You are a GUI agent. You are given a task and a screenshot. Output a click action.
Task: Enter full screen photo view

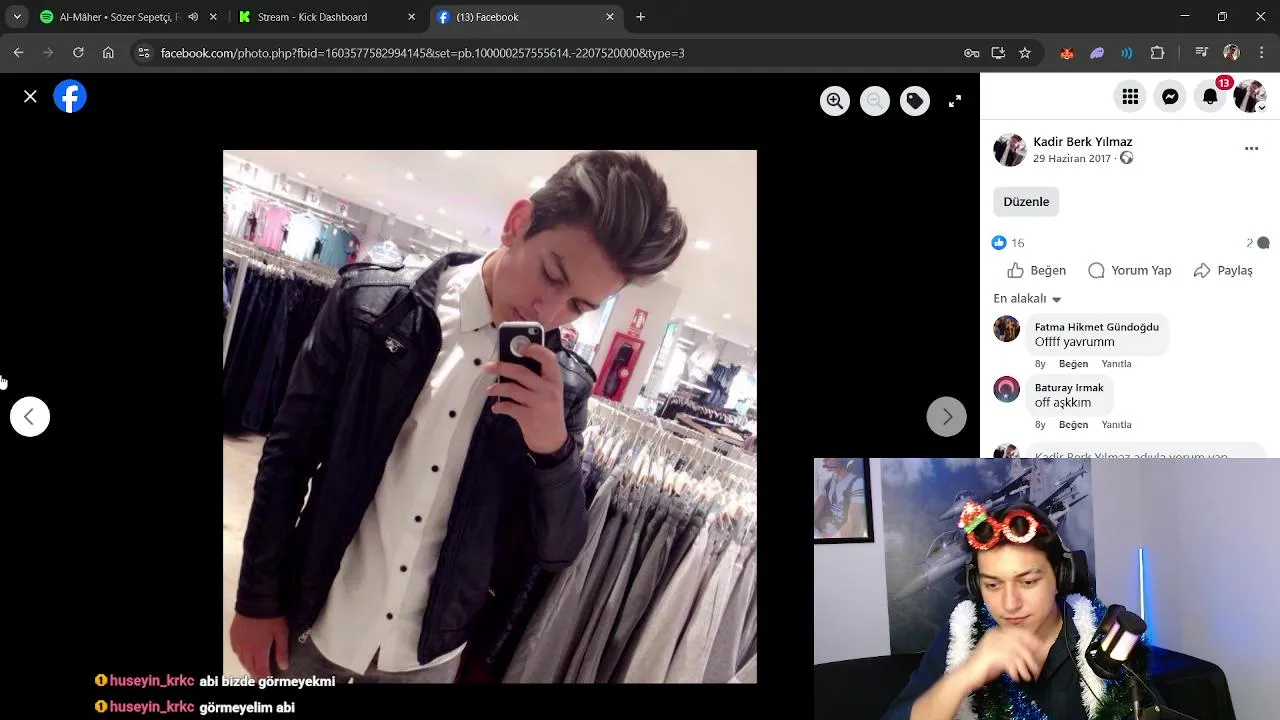click(x=955, y=101)
